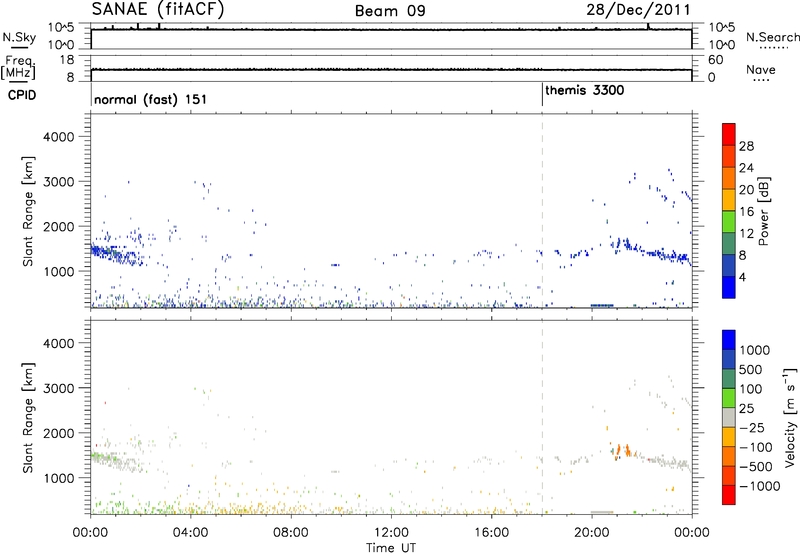The height and width of the screenshot is (554, 800).
Task: Click the red top segment of Power colorbar
Action: tap(729, 134)
